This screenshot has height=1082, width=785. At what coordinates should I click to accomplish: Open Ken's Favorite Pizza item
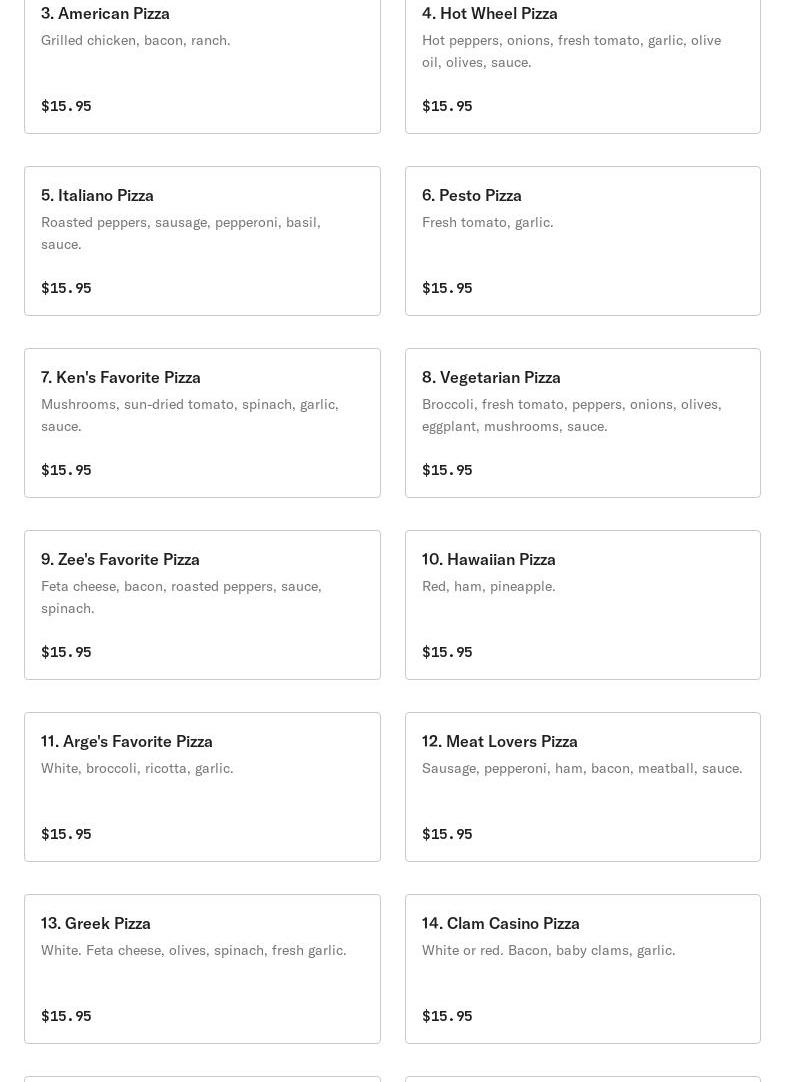tap(120, 377)
